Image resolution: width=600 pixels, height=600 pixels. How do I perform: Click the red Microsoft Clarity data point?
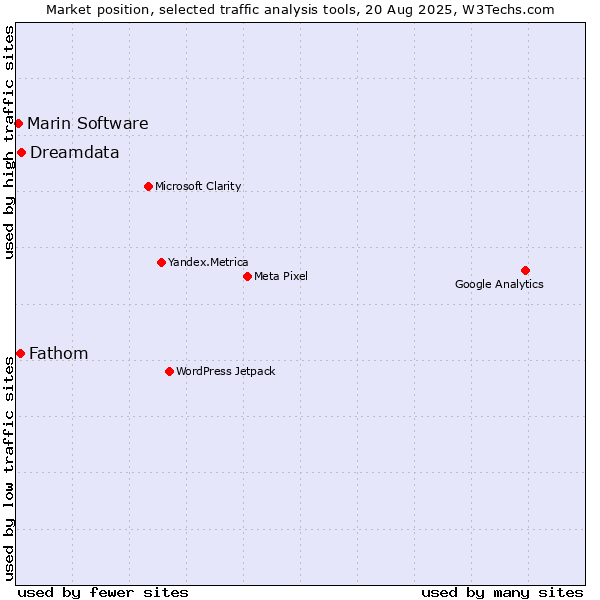pos(148,186)
